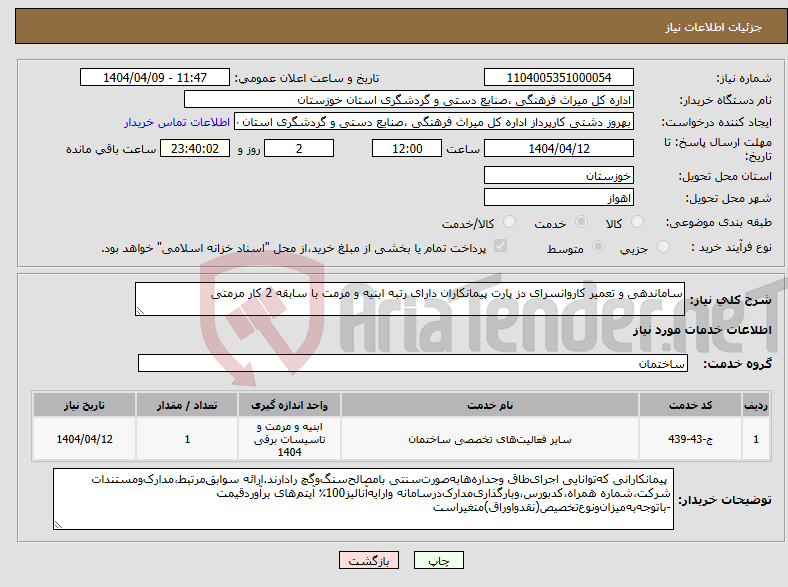788x587 pixels.
Task: Click the شهر محل تحویل label
Action: [x=729, y=199]
